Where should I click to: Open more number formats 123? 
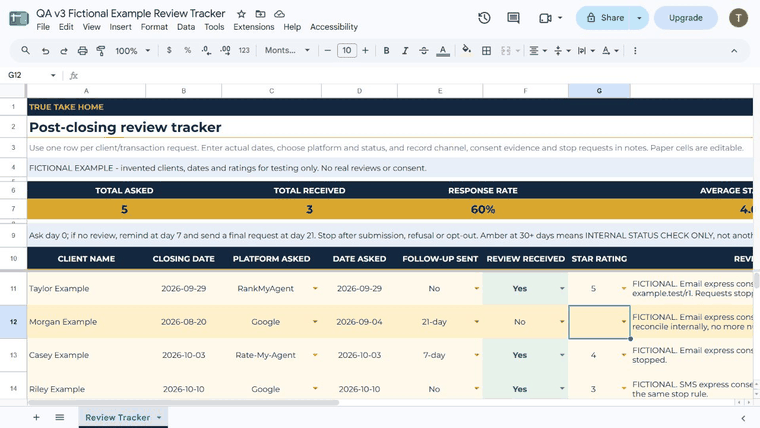[244, 50]
